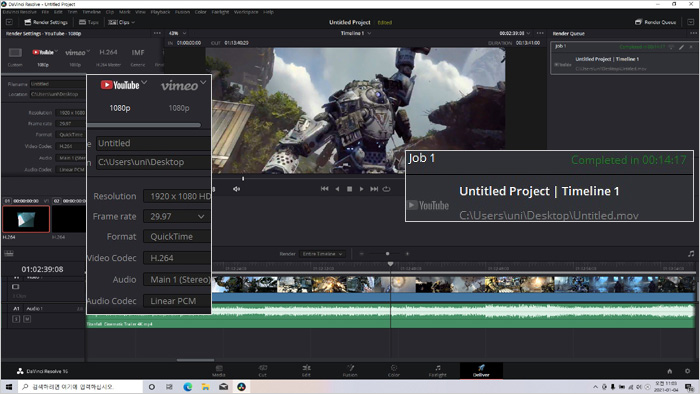700x394 pixels.
Task: Open project manager home icon
Action: [670, 371]
